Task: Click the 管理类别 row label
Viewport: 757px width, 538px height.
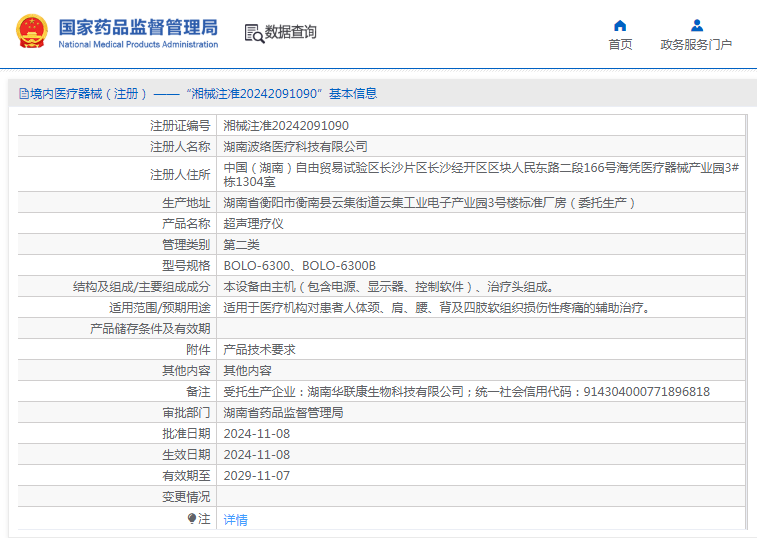Action: 186,245
